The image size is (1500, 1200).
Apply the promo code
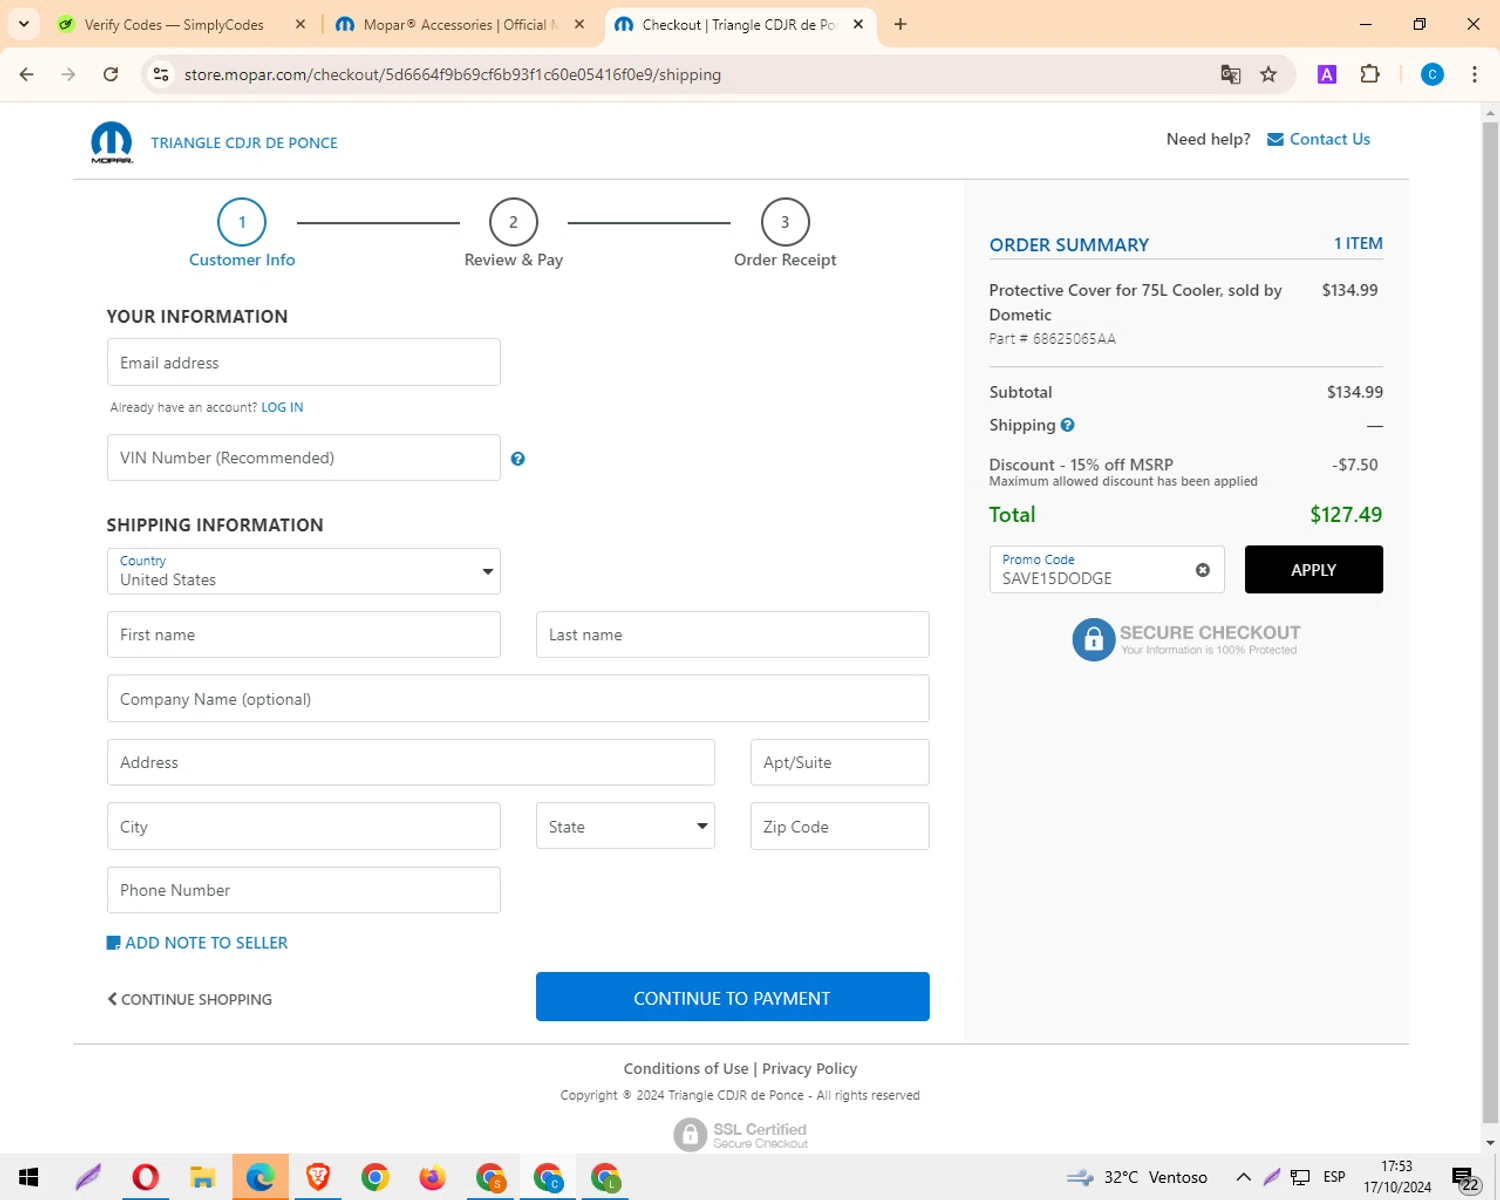(1313, 569)
